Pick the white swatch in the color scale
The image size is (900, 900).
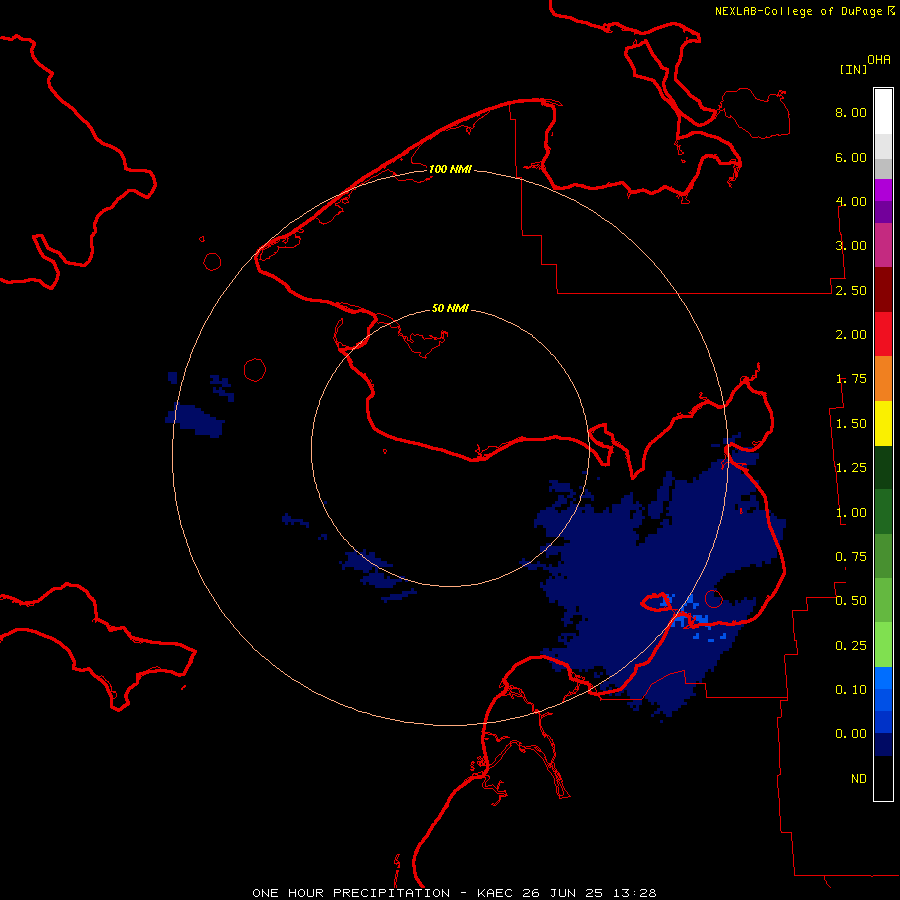click(883, 112)
